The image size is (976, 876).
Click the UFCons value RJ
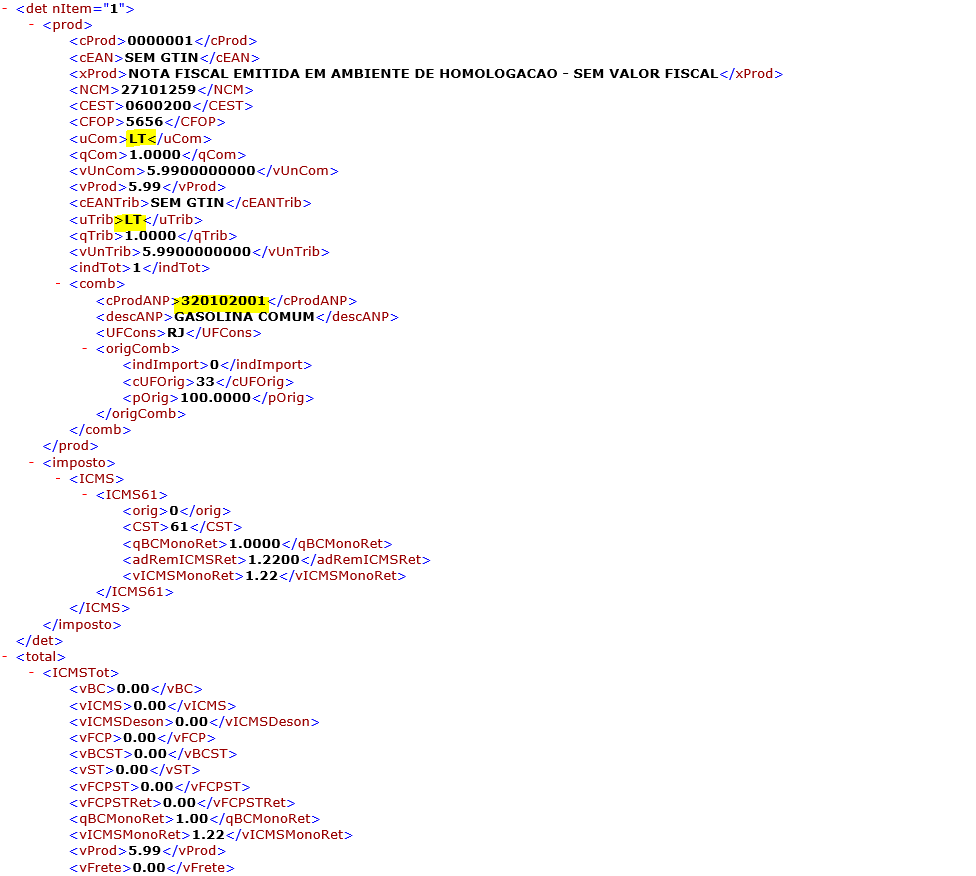pyautogui.click(x=176, y=333)
